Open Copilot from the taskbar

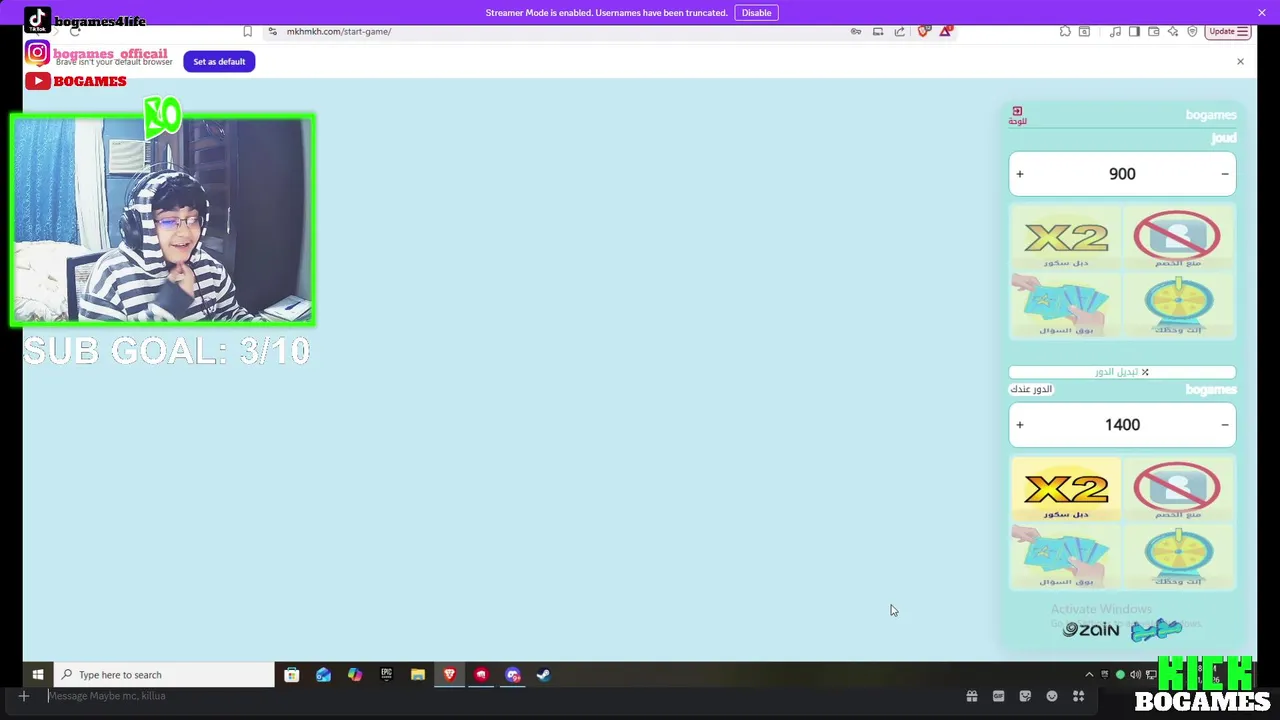tap(355, 675)
